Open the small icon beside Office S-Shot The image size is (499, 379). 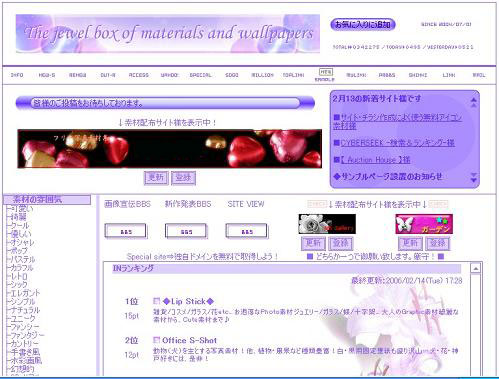[156, 340]
